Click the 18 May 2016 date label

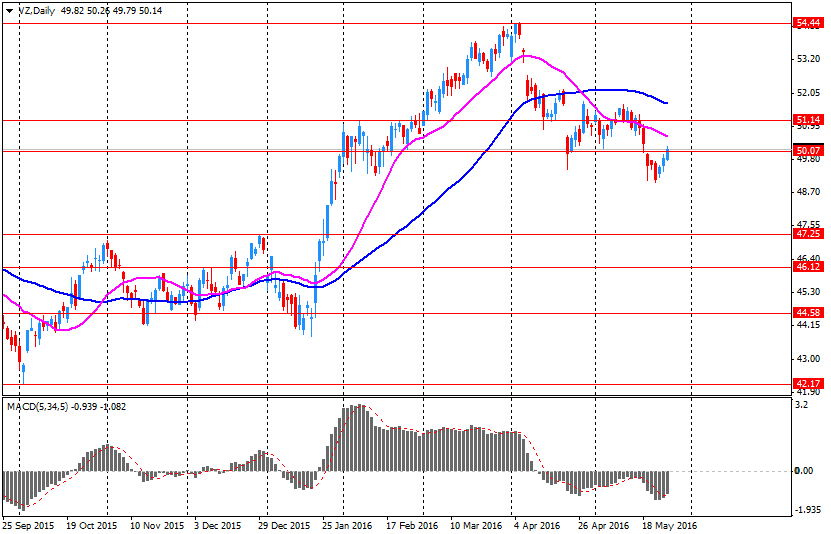[669, 526]
